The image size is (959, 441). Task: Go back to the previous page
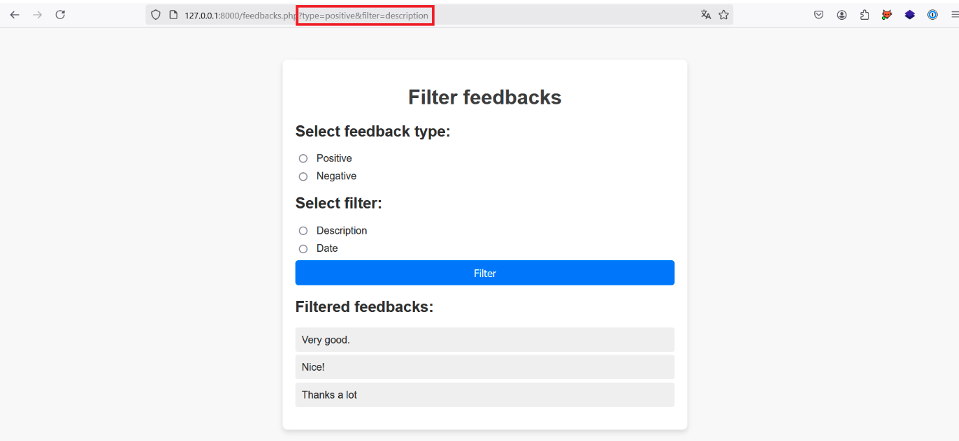(x=15, y=15)
